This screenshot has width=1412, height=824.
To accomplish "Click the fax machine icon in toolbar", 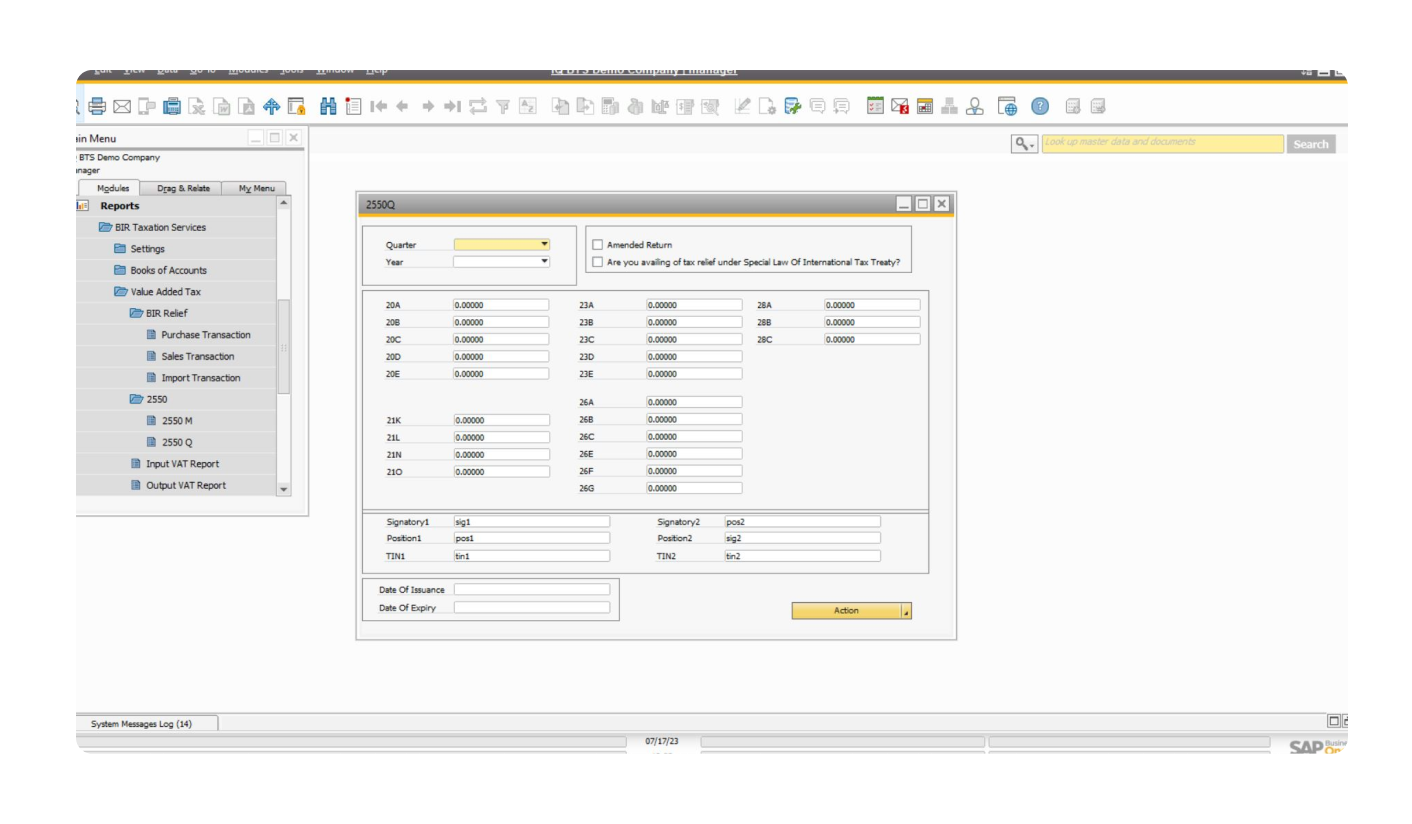I will pos(172,106).
